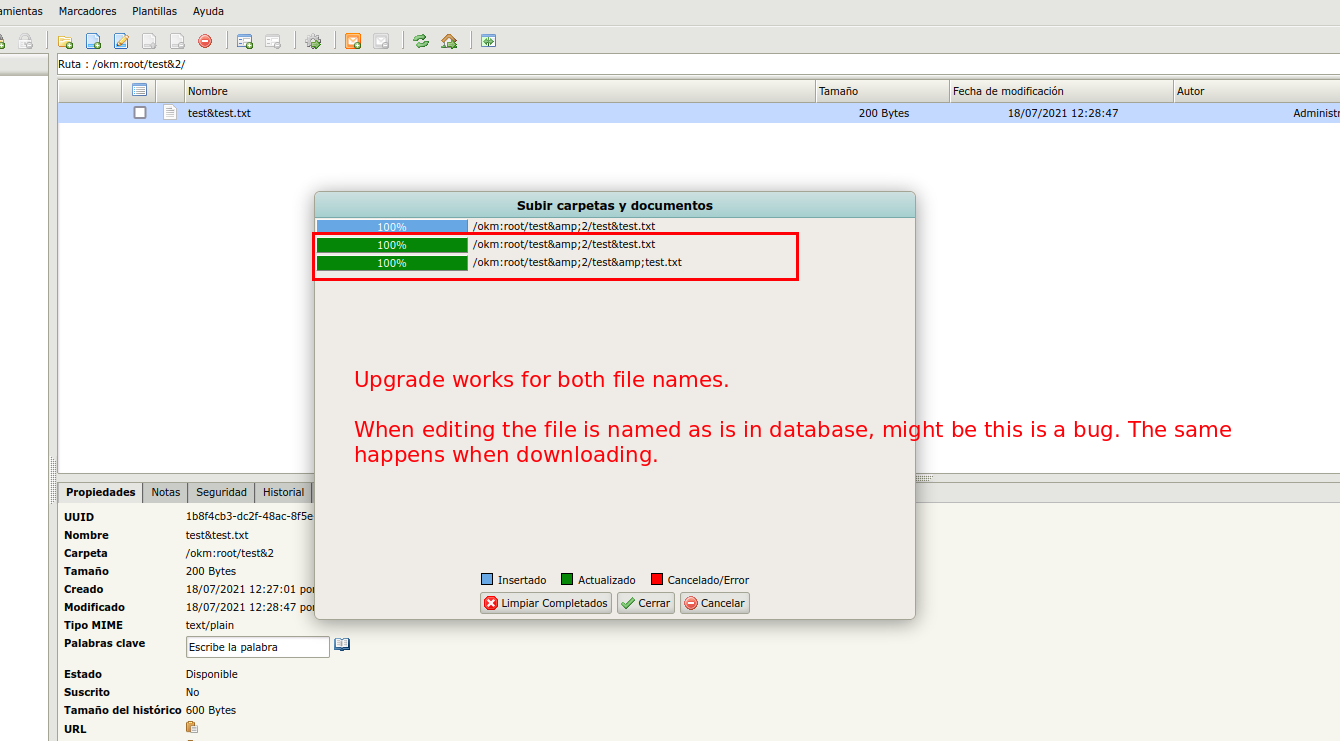Check the box next to test&test.txt
Image resolution: width=1340 pixels, height=741 pixels.
[x=140, y=113]
